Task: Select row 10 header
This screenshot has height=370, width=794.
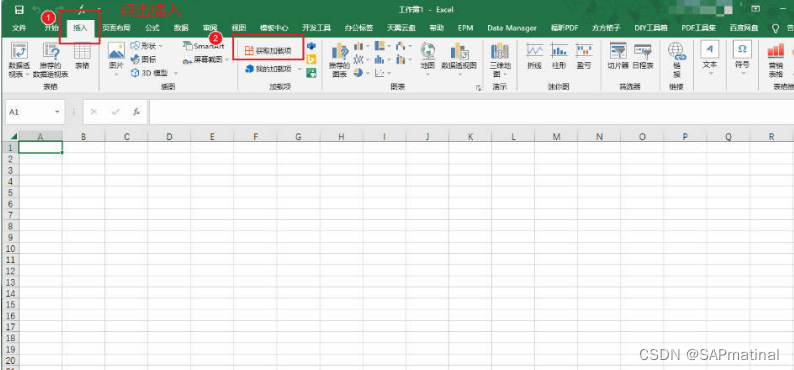Action: 10,249
